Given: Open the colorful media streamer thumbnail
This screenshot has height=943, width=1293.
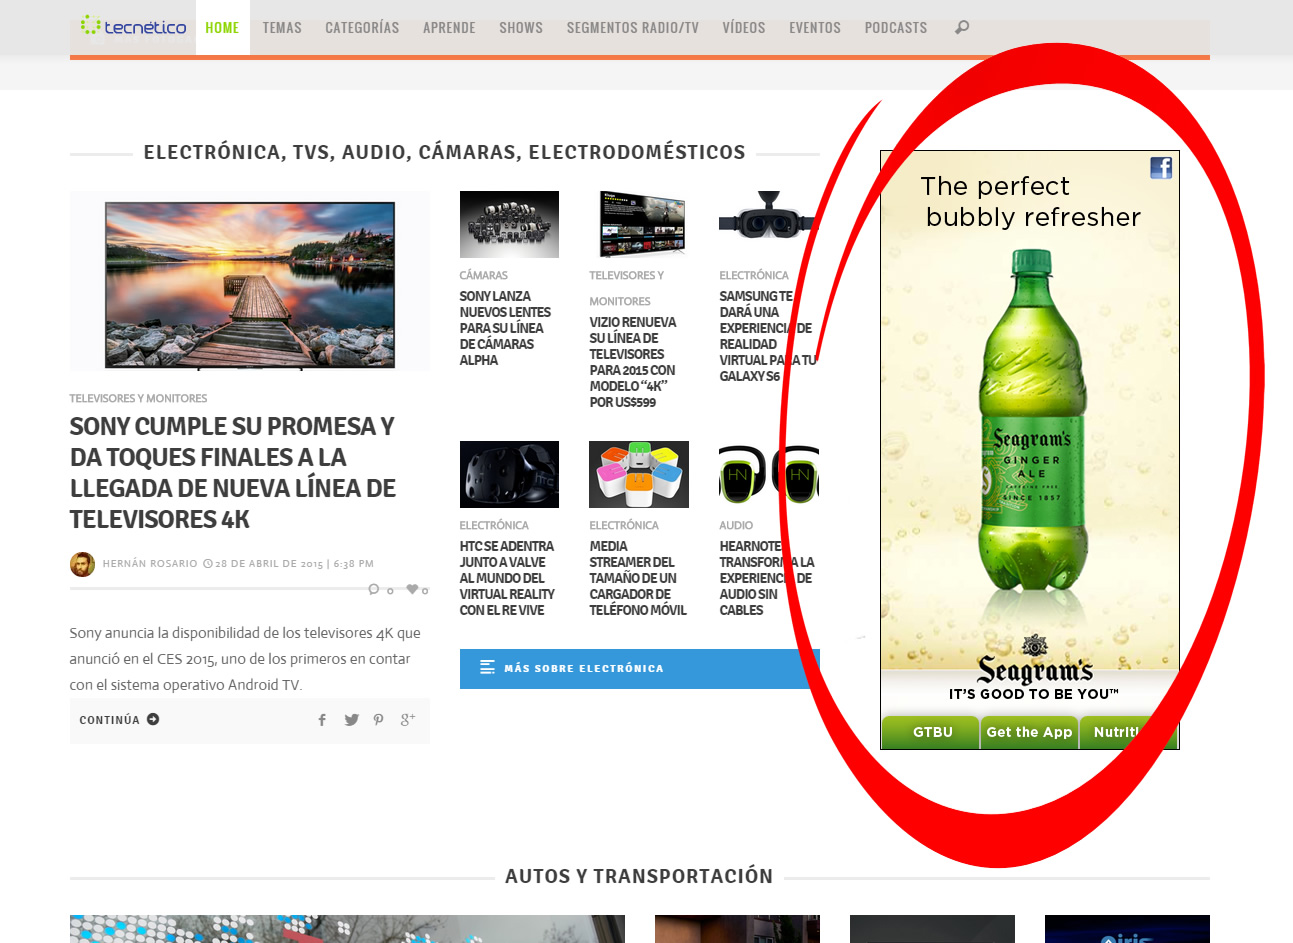Looking at the screenshot, I should tap(639, 474).
